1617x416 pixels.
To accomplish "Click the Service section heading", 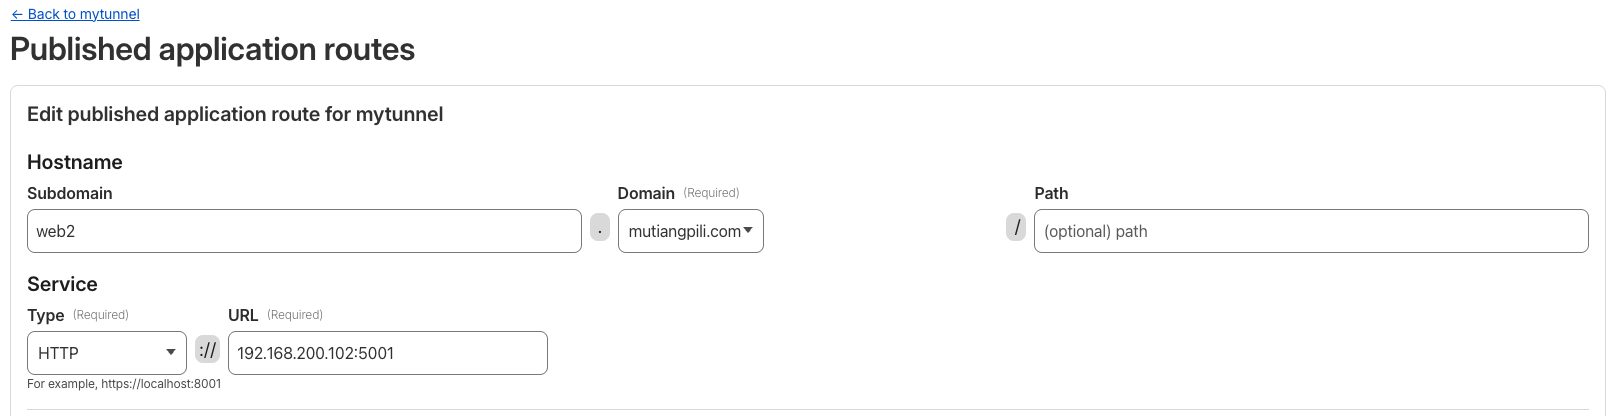I will [62, 284].
